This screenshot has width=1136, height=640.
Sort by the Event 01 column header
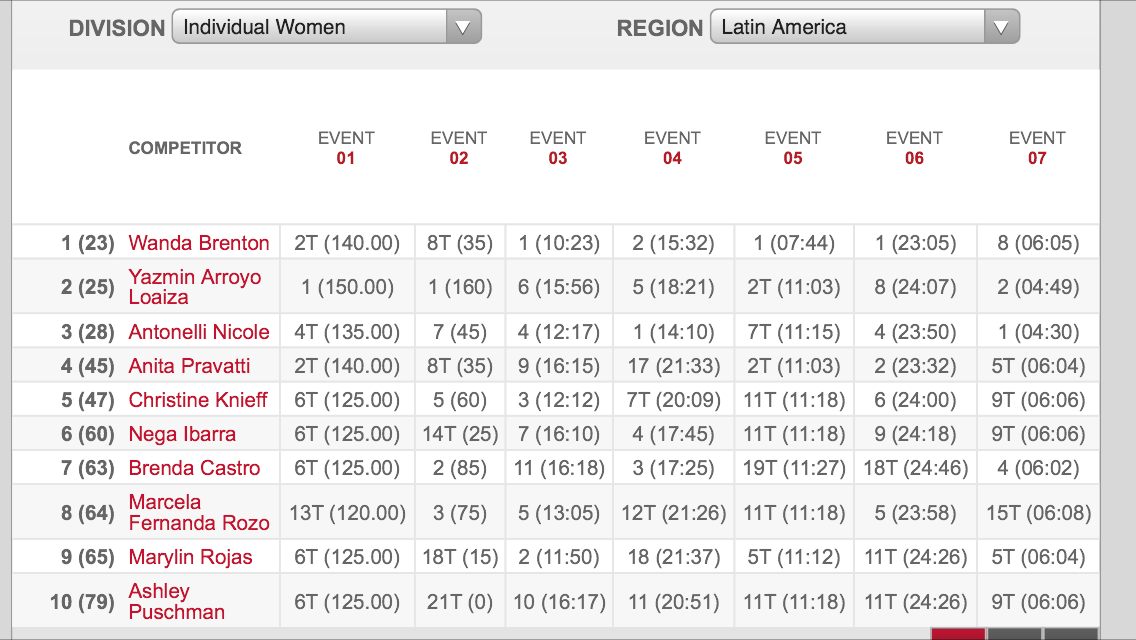(346, 148)
